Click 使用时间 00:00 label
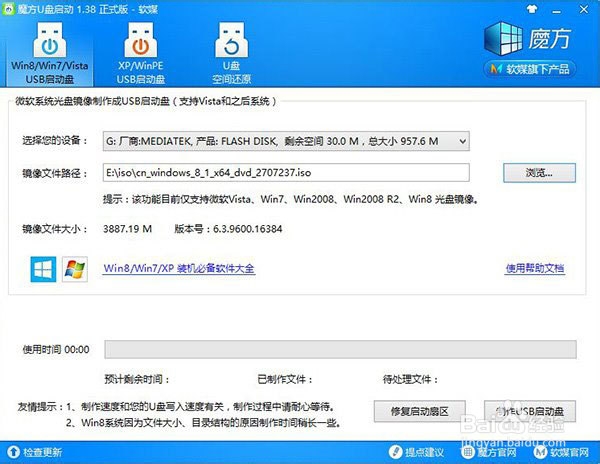The height and width of the screenshot is (464, 600). pyautogui.click(x=56, y=349)
